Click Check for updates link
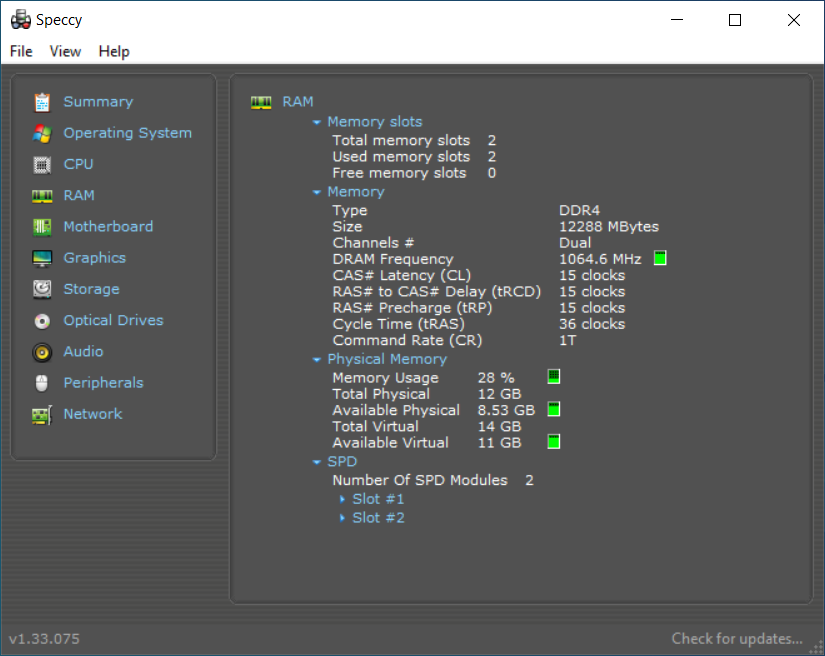This screenshot has width=825, height=656. pyautogui.click(x=737, y=639)
